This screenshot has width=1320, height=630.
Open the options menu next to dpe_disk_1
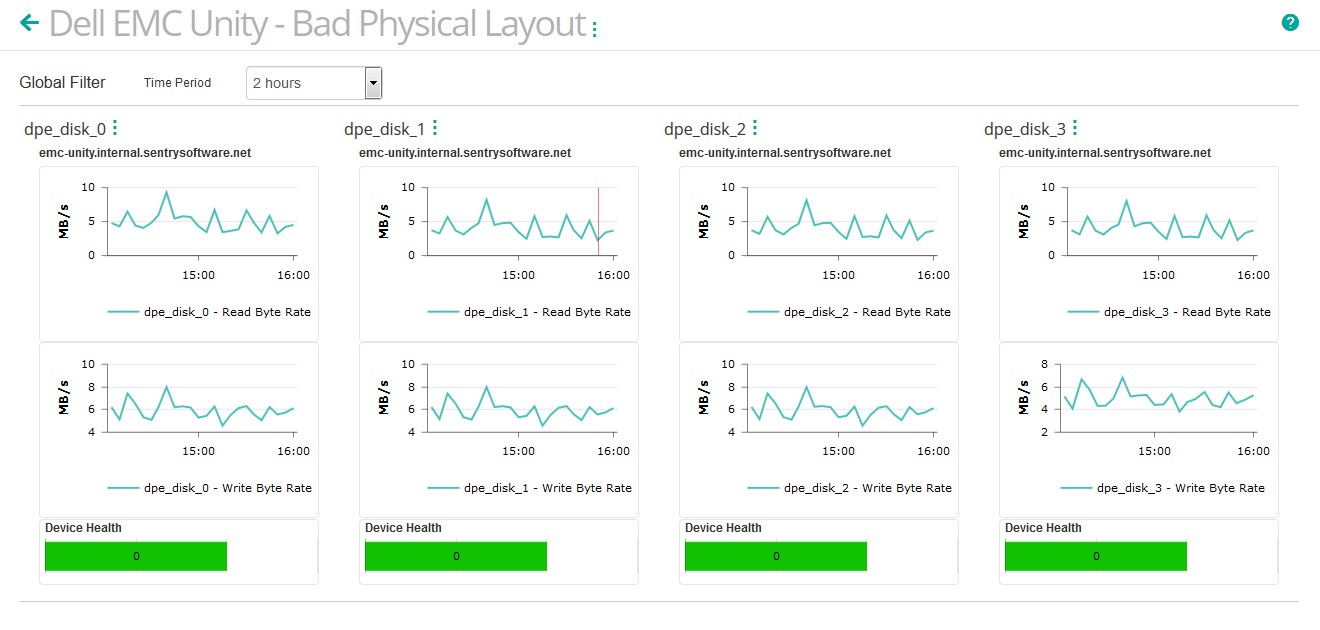(436, 128)
